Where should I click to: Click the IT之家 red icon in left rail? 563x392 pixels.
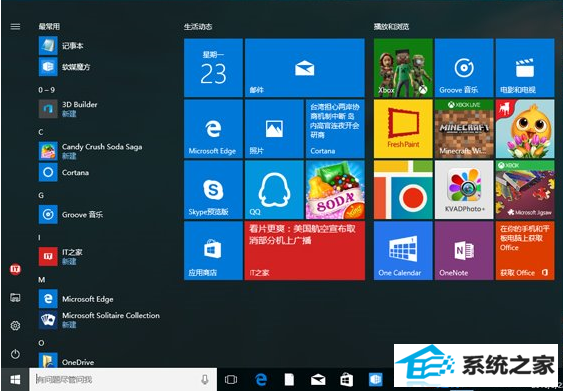(x=15, y=269)
